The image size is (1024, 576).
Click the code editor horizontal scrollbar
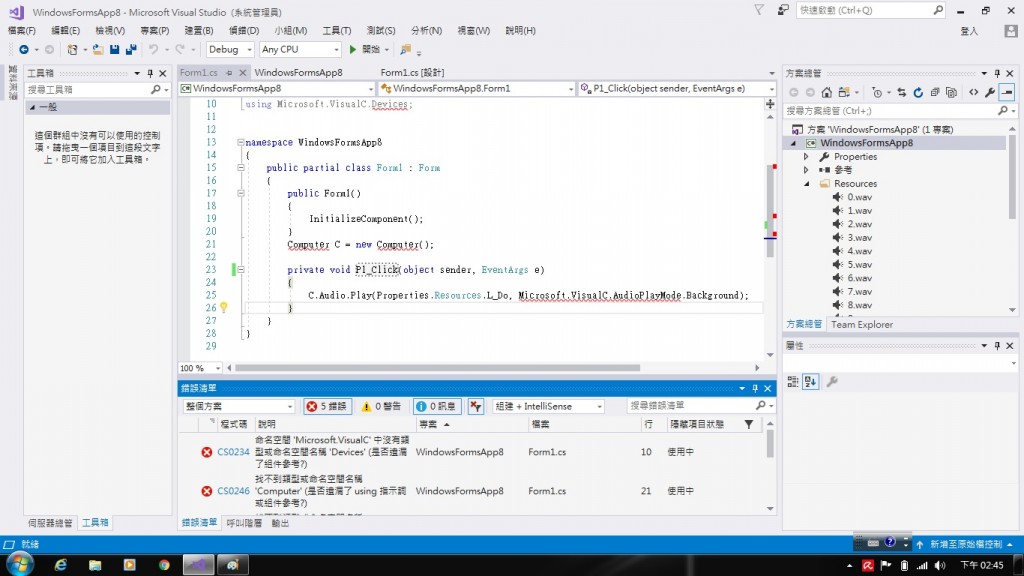(438, 368)
